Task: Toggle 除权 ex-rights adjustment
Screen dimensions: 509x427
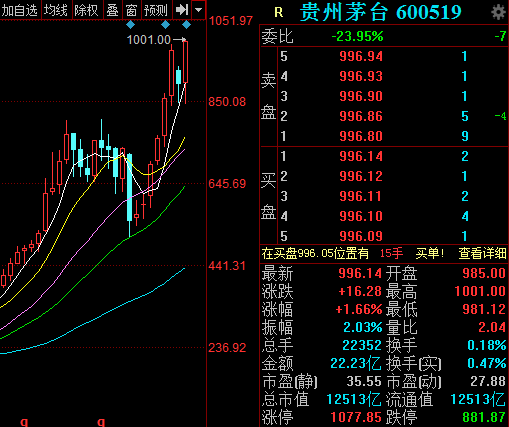Action: tap(86, 10)
